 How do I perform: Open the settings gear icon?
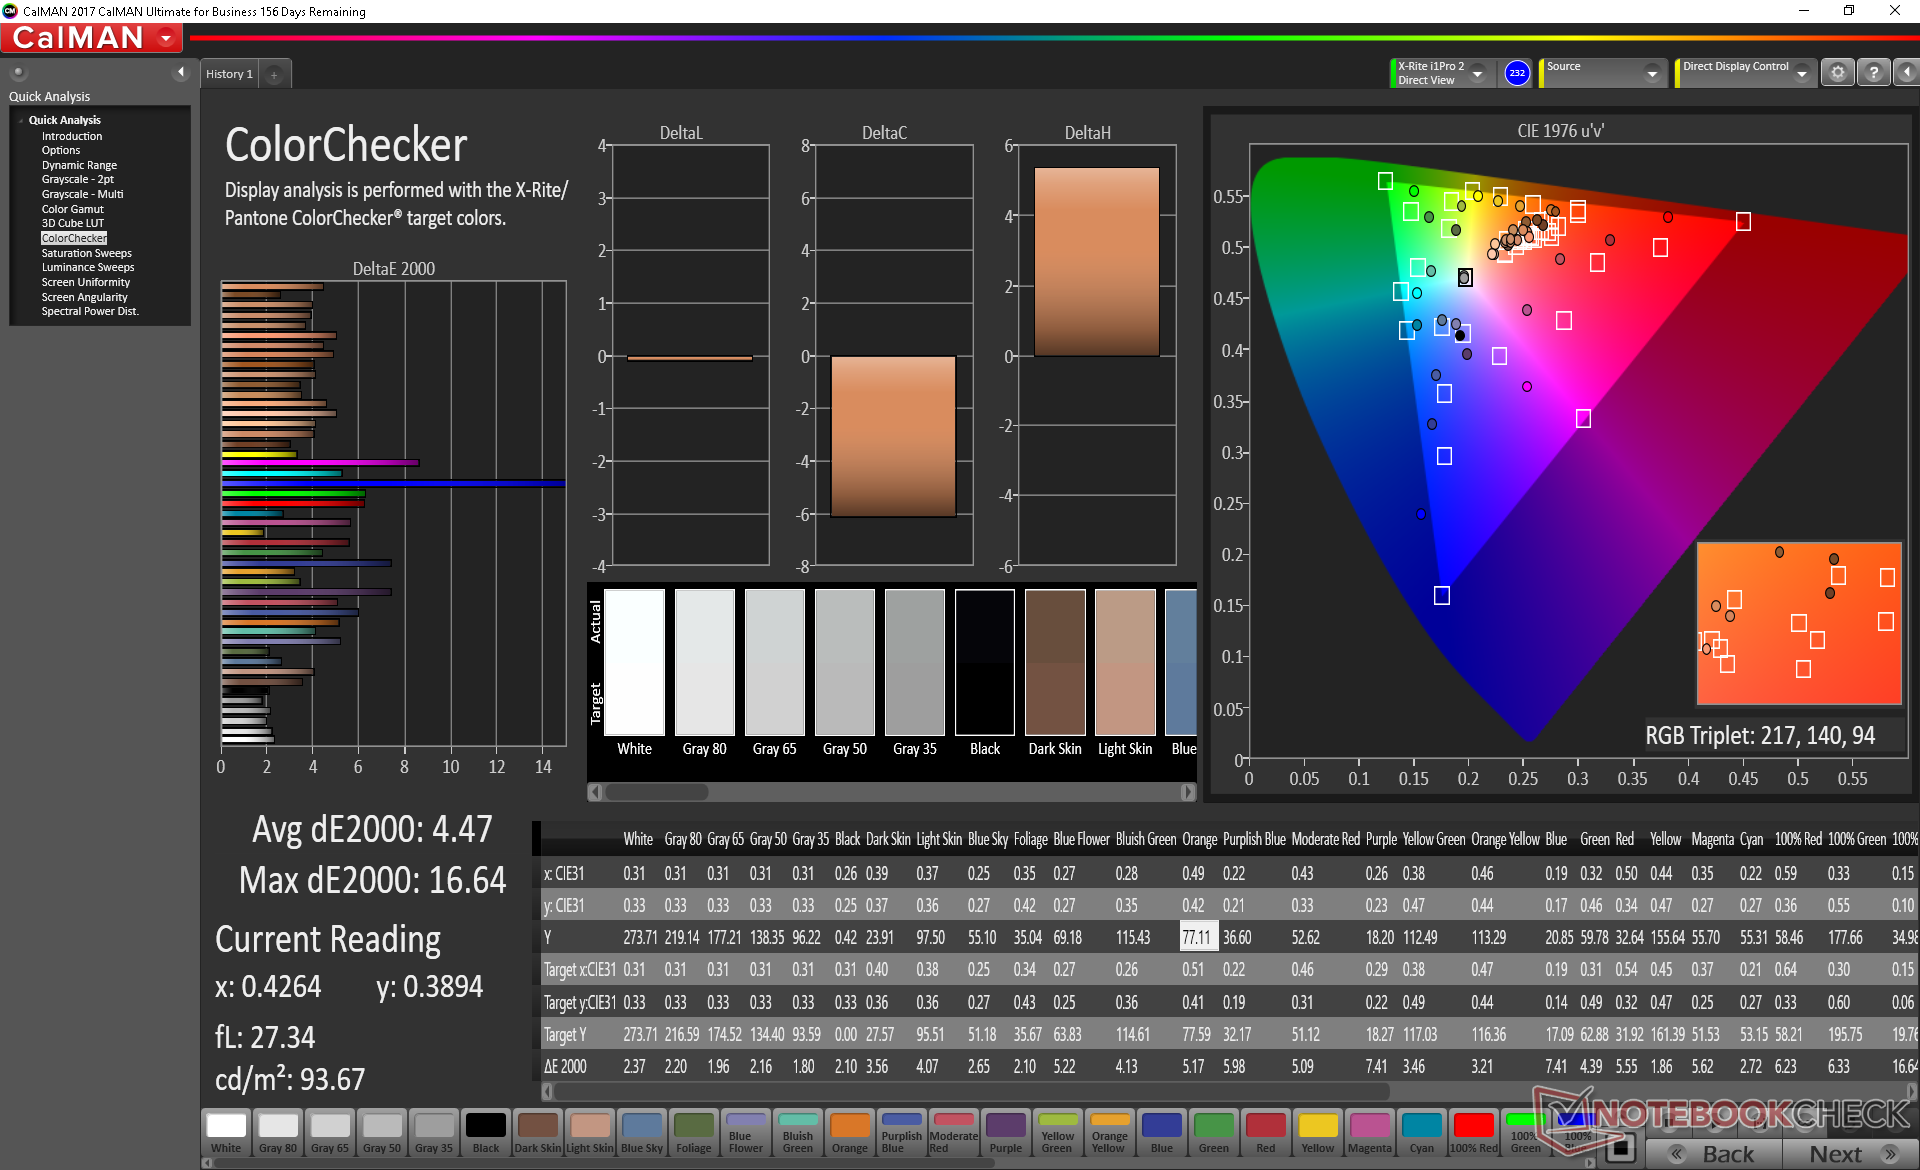click(x=1837, y=73)
